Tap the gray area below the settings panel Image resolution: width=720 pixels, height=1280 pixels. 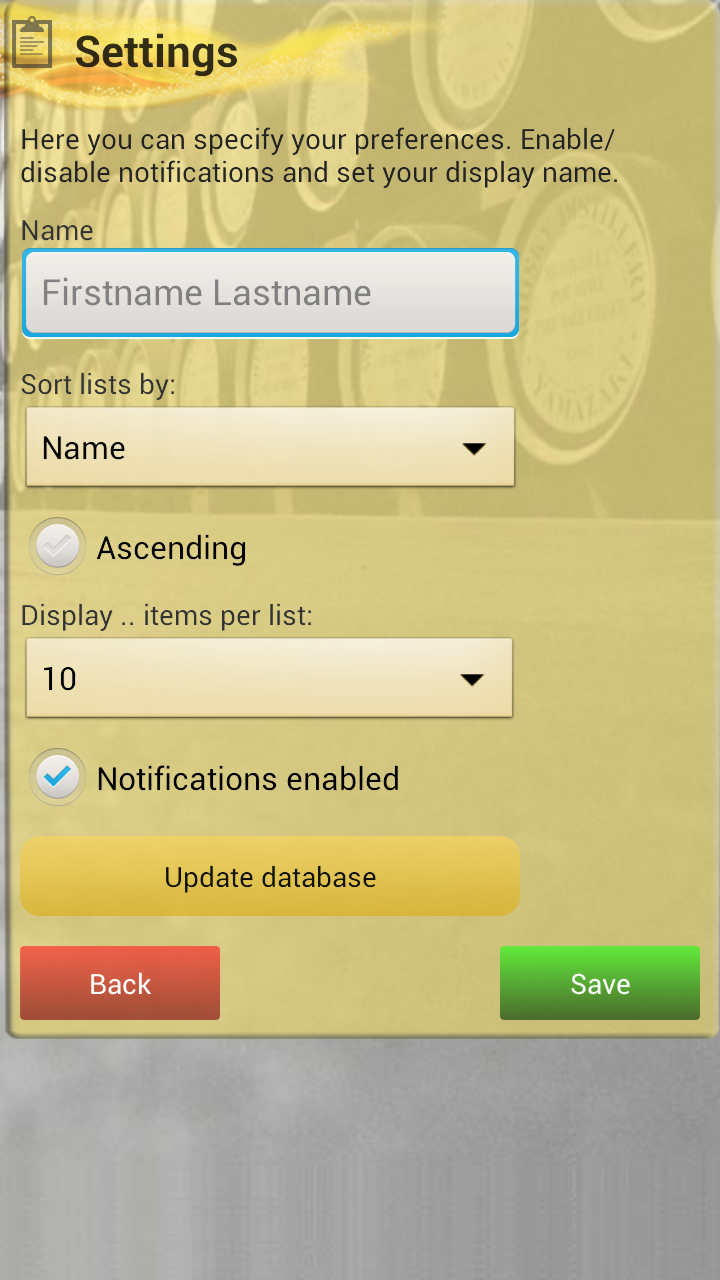click(360, 1160)
